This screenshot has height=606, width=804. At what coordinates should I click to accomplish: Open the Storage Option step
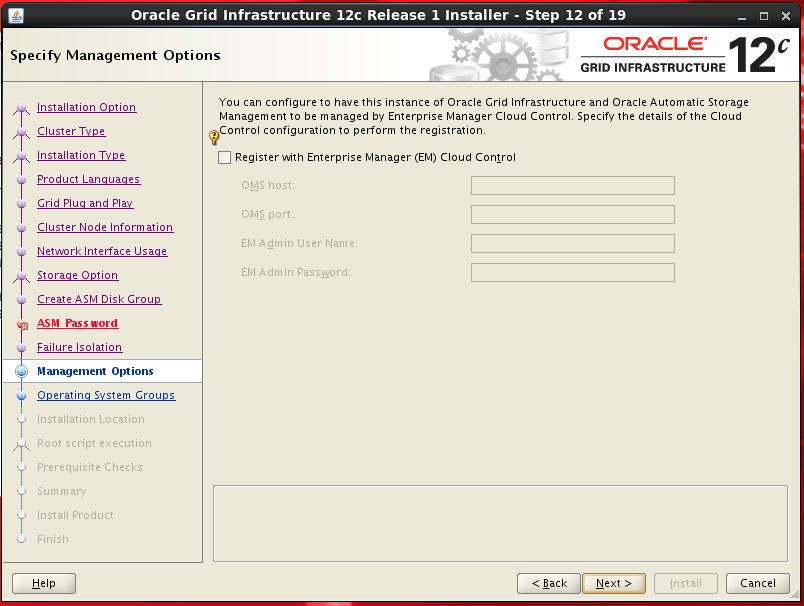click(77, 275)
